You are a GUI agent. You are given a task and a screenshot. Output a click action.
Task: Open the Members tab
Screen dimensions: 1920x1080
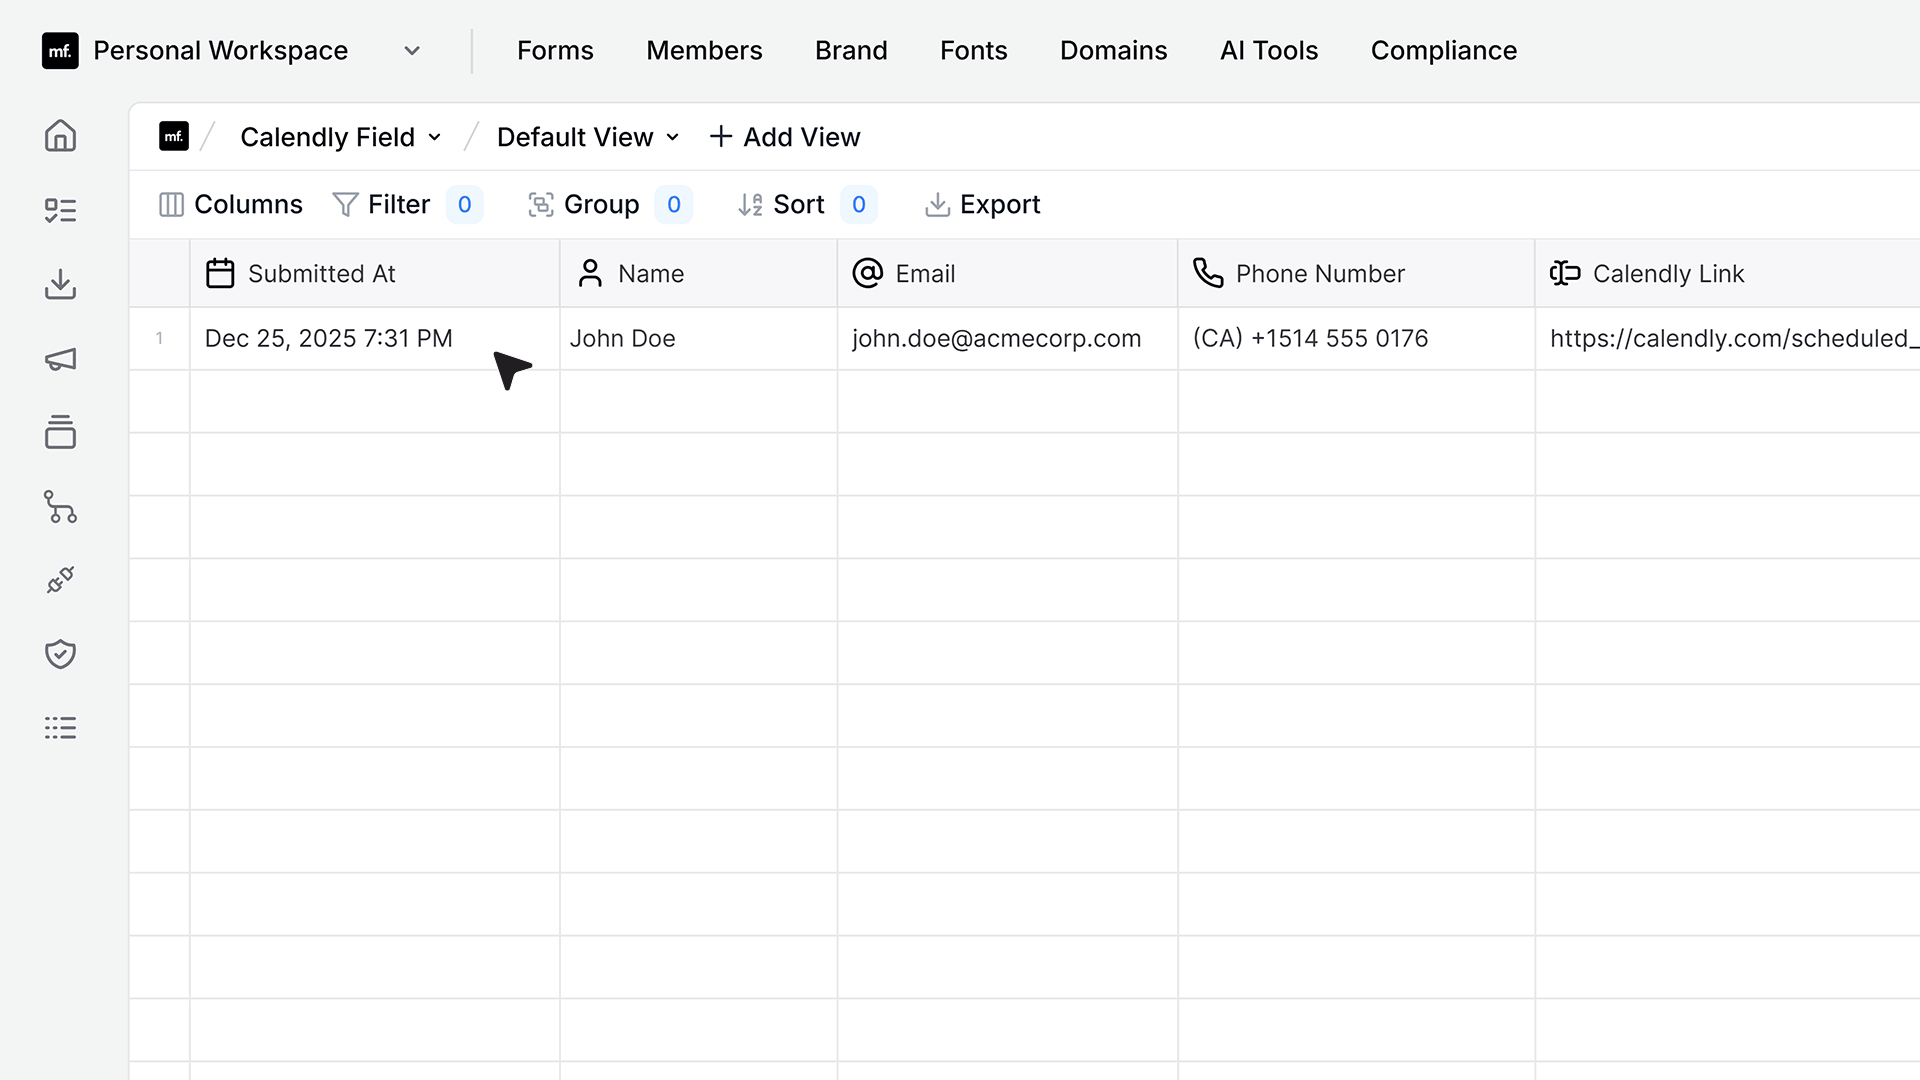704,51
